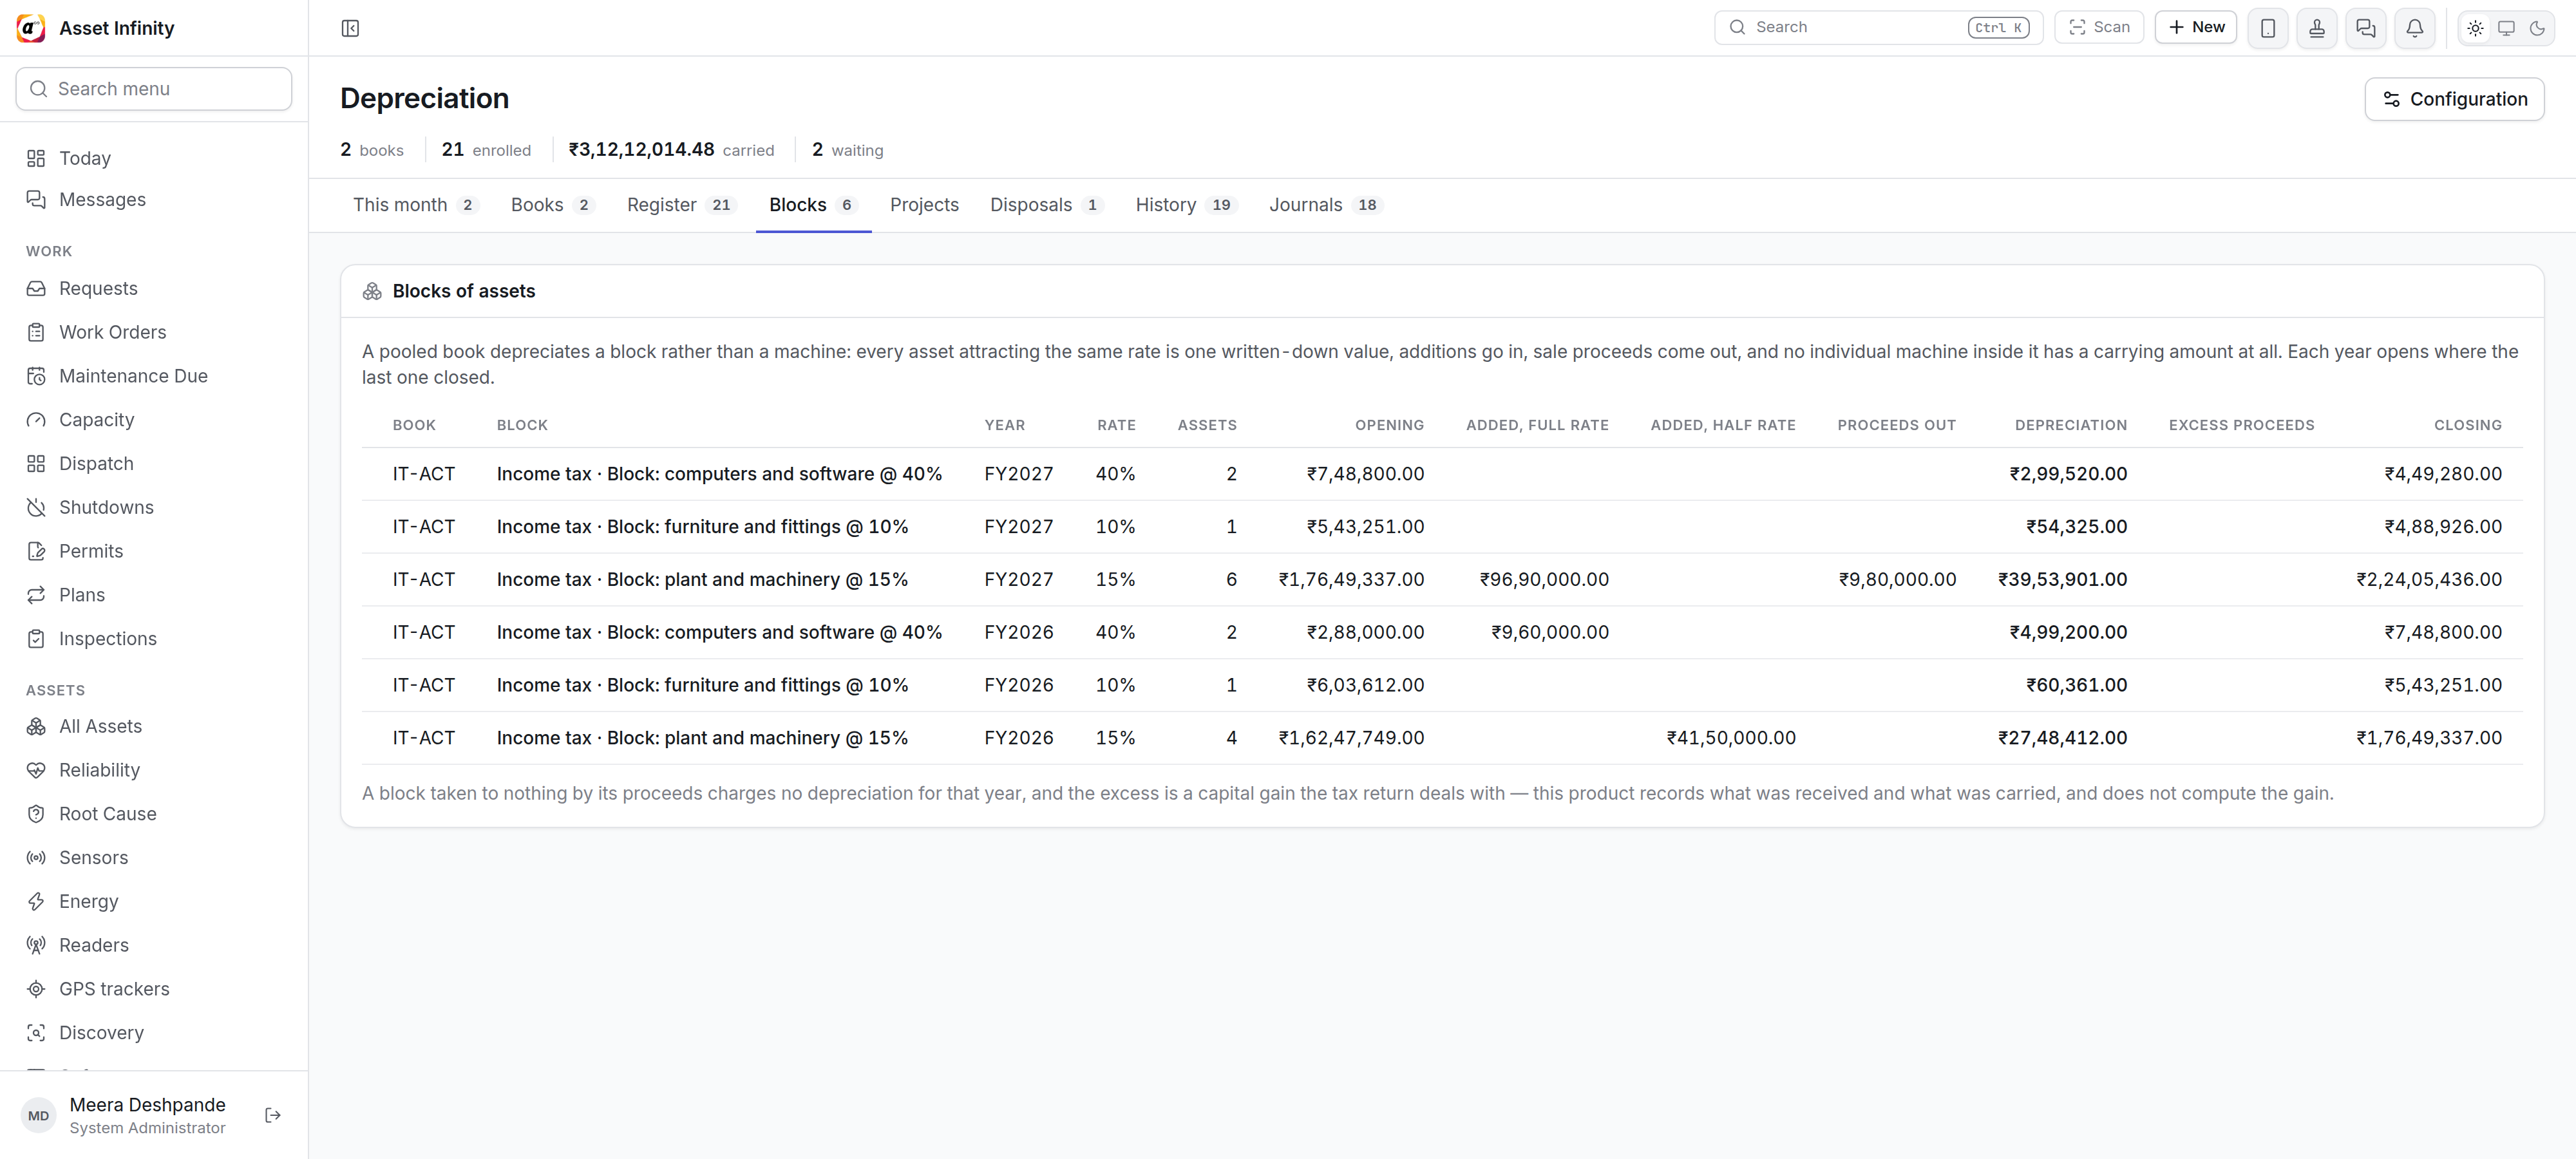Open Maintenance Due in the sidebar
The width and height of the screenshot is (2576, 1159).
(x=154, y=376)
